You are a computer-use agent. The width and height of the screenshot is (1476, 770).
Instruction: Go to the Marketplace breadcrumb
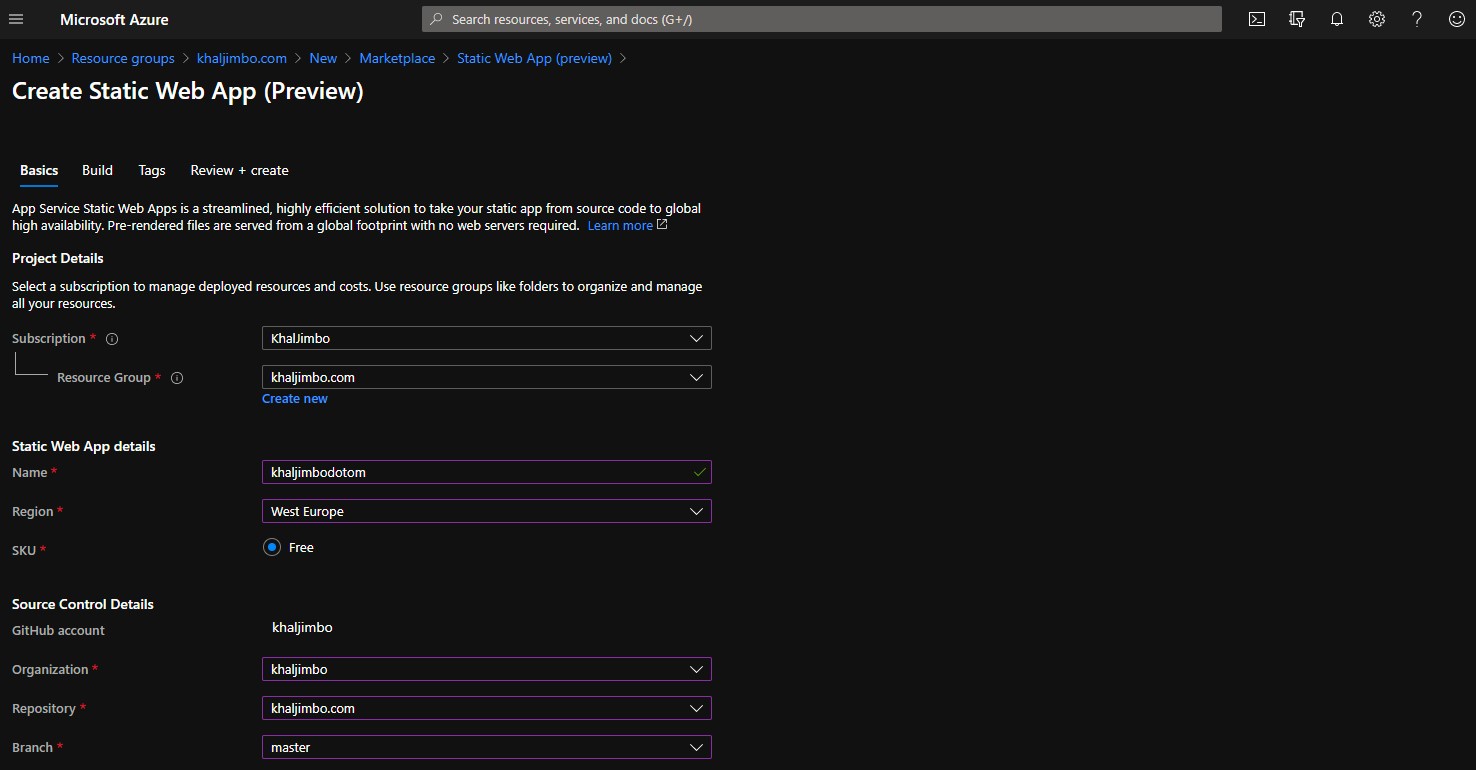pos(397,58)
